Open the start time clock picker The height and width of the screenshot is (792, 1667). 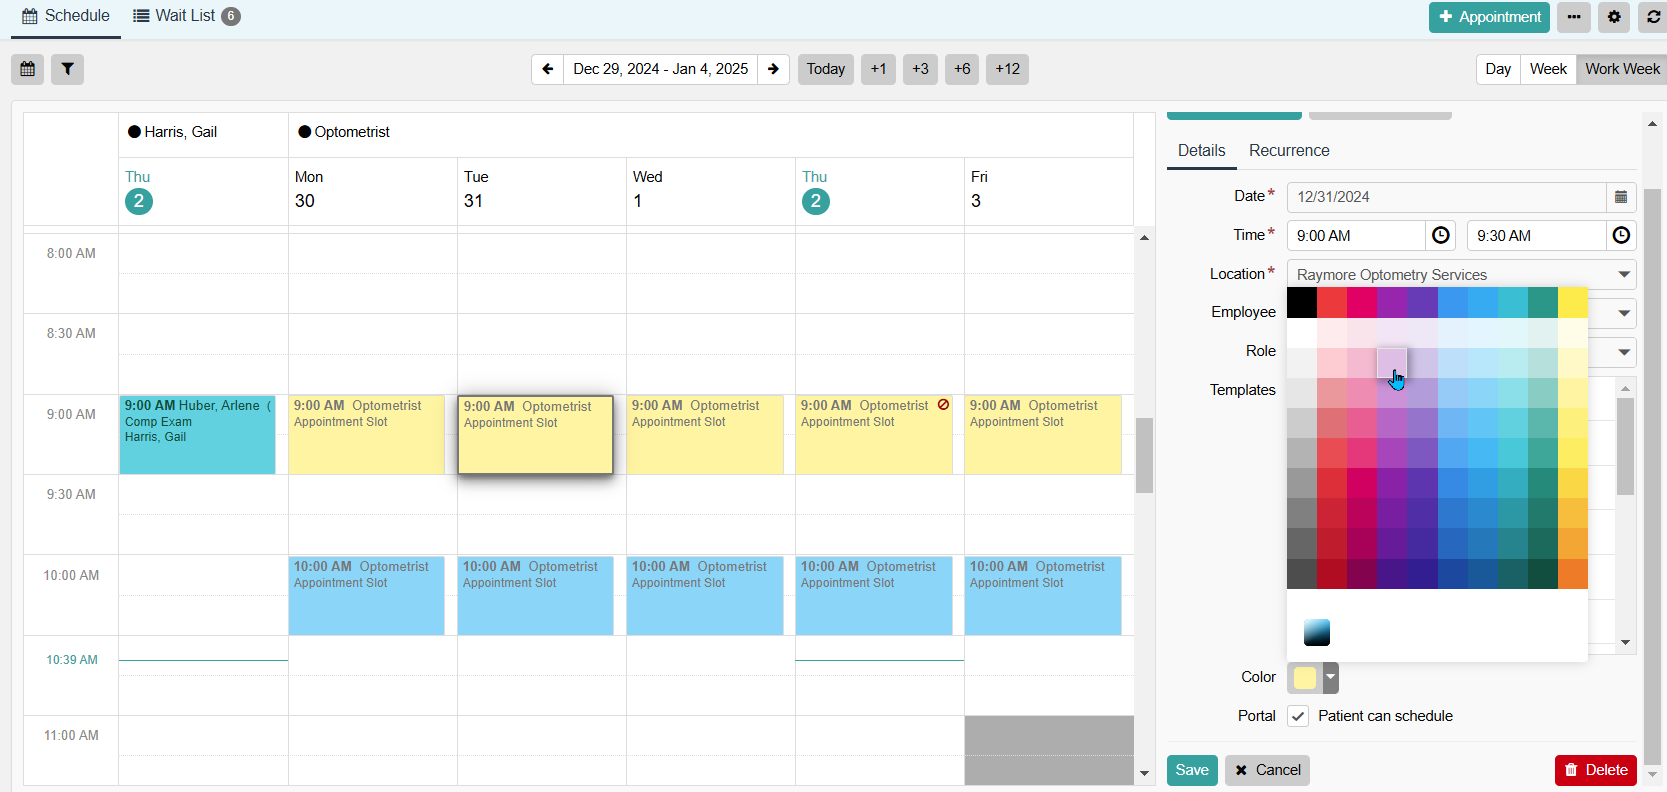point(1441,235)
